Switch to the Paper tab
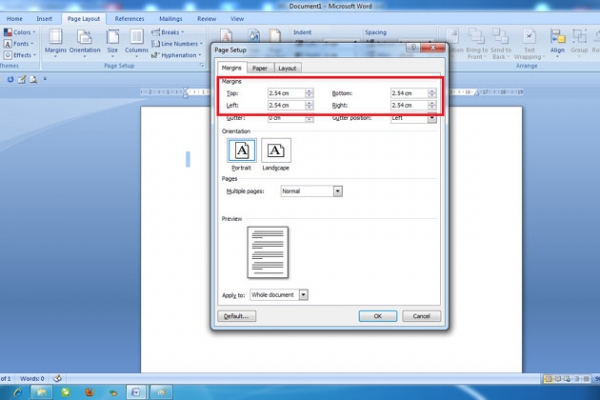 [259, 68]
